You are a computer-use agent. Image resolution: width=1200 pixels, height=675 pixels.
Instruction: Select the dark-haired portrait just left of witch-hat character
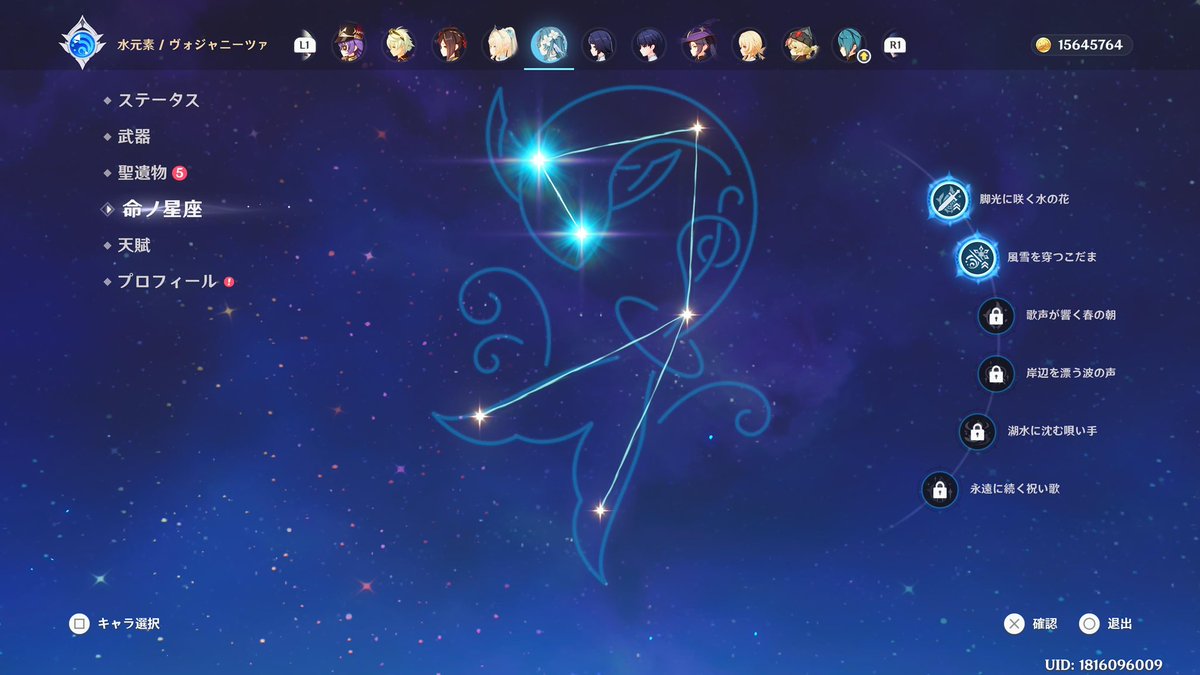point(649,44)
